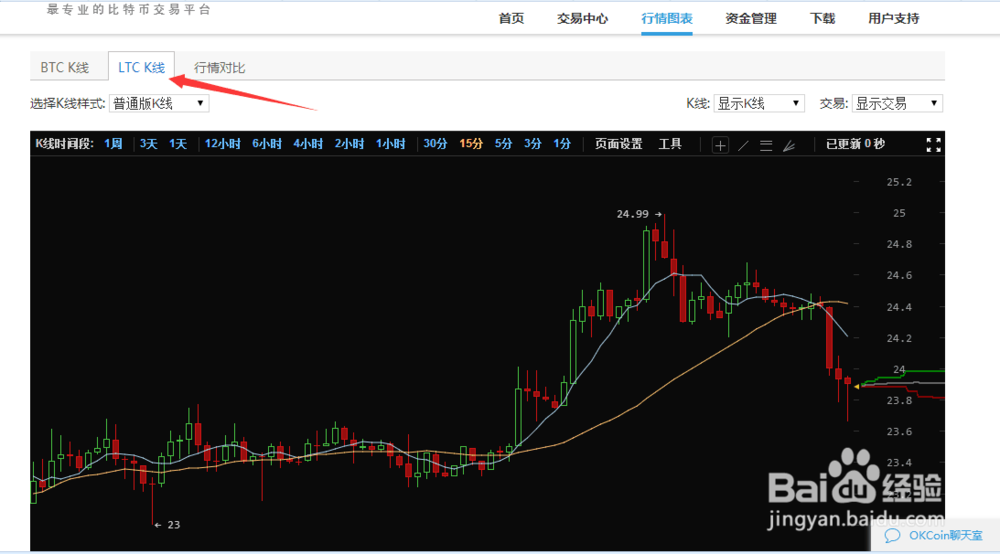
Task: Set K-line period to 2小时
Action: coord(349,144)
